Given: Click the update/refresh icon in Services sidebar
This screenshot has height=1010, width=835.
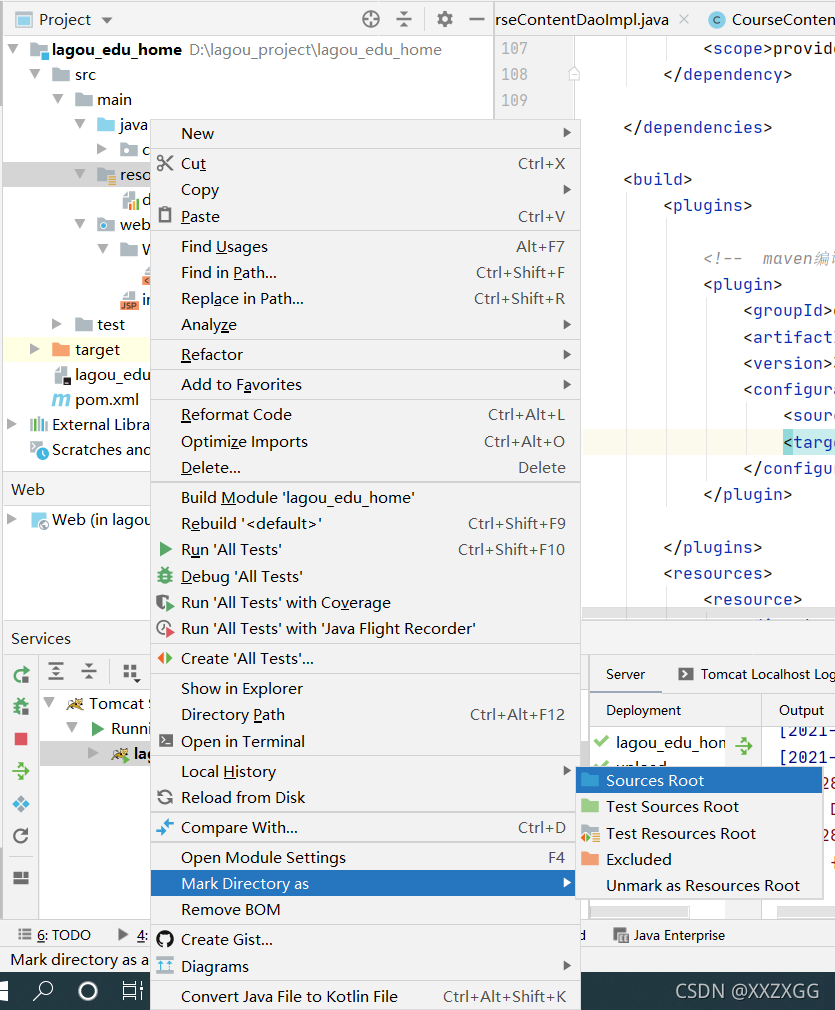Looking at the screenshot, I should point(21,835).
